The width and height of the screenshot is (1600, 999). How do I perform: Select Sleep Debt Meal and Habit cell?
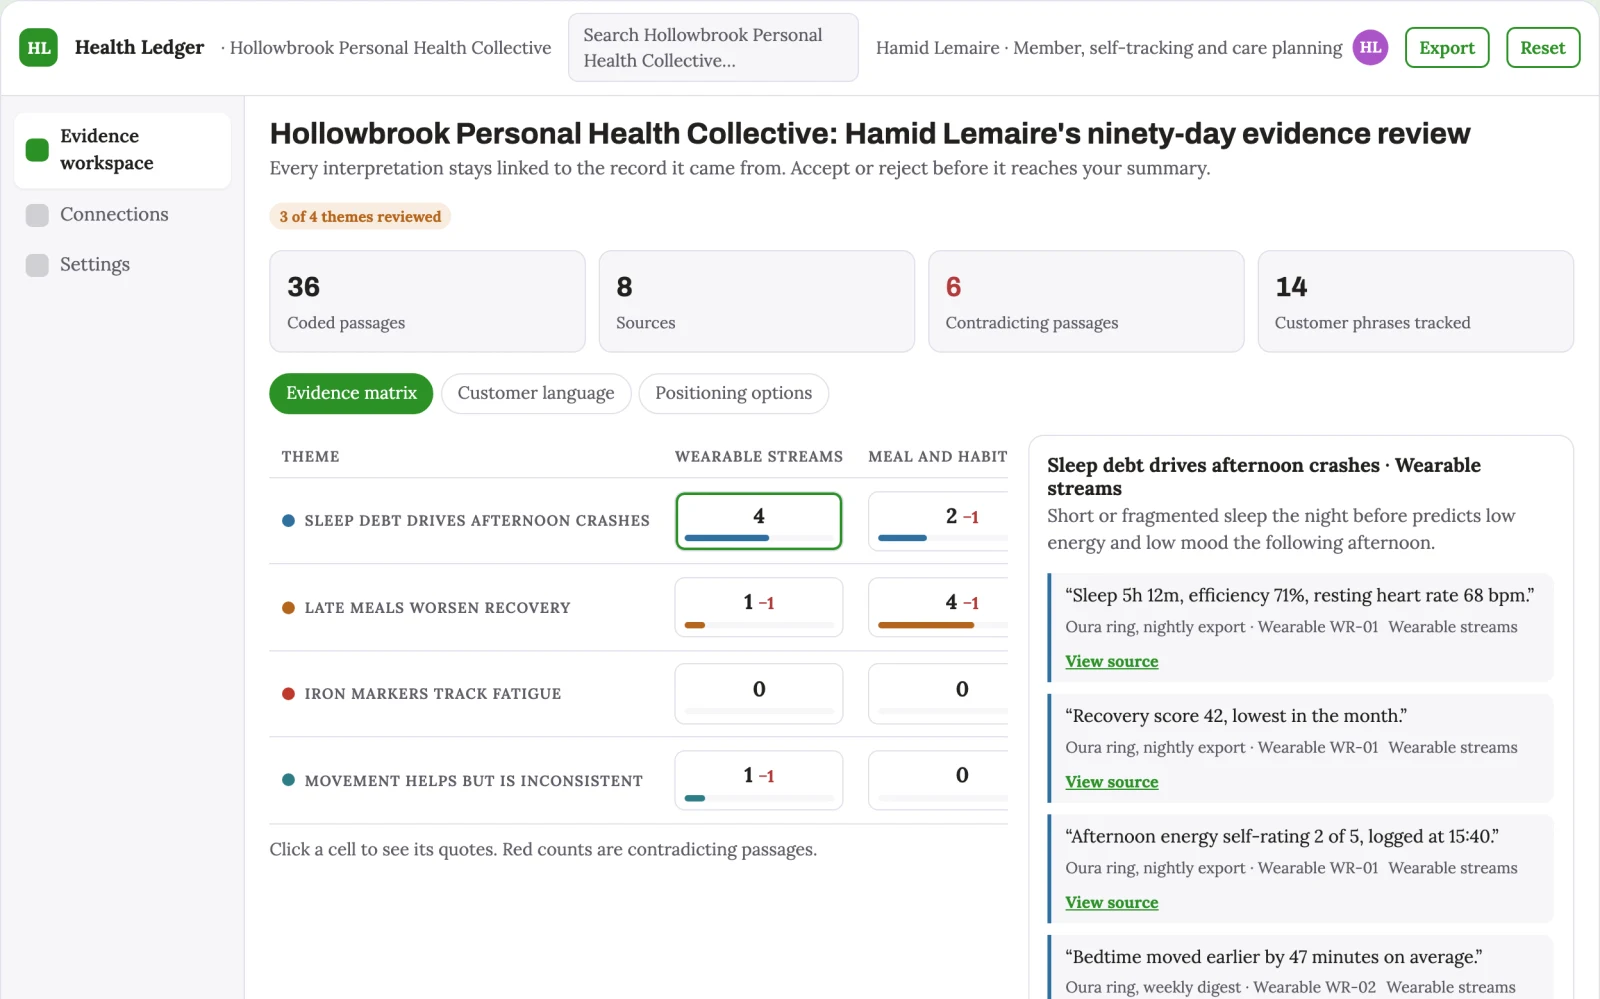point(938,521)
